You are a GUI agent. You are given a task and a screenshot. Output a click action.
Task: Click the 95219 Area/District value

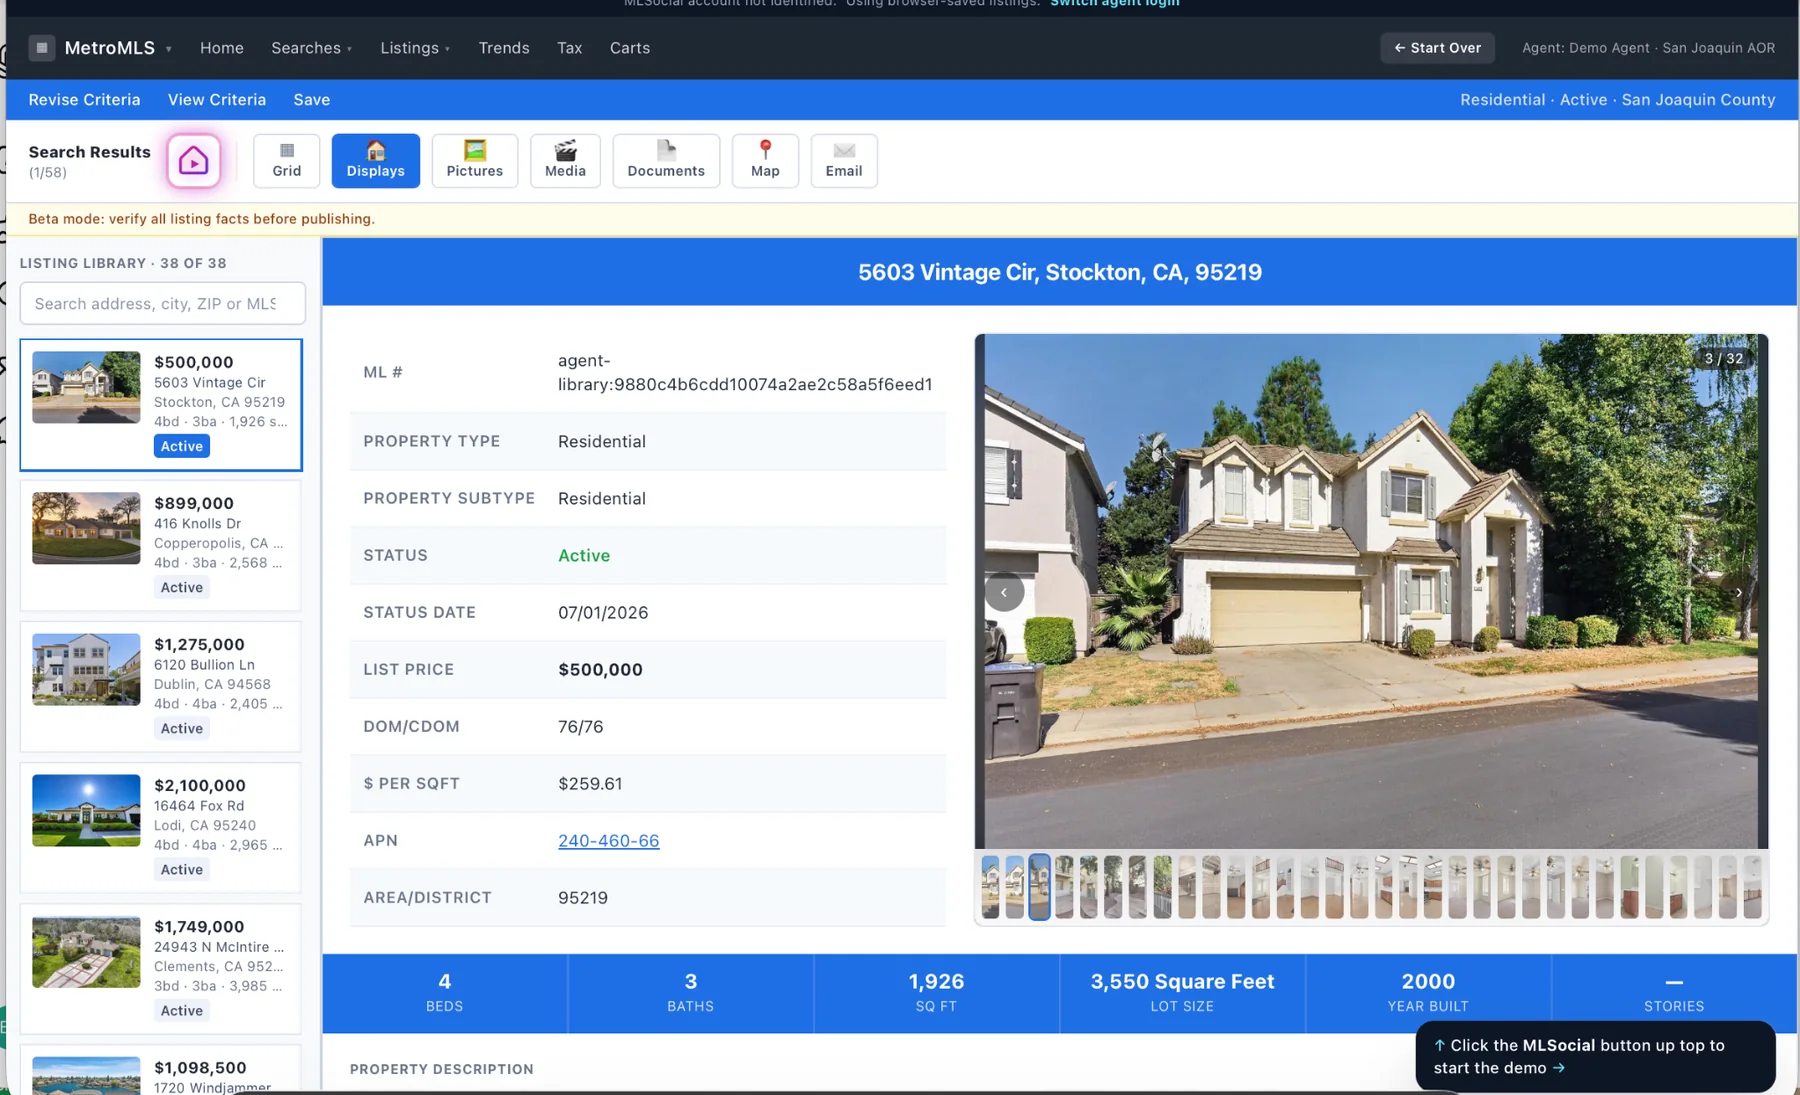pyautogui.click(x=583, y=898)
